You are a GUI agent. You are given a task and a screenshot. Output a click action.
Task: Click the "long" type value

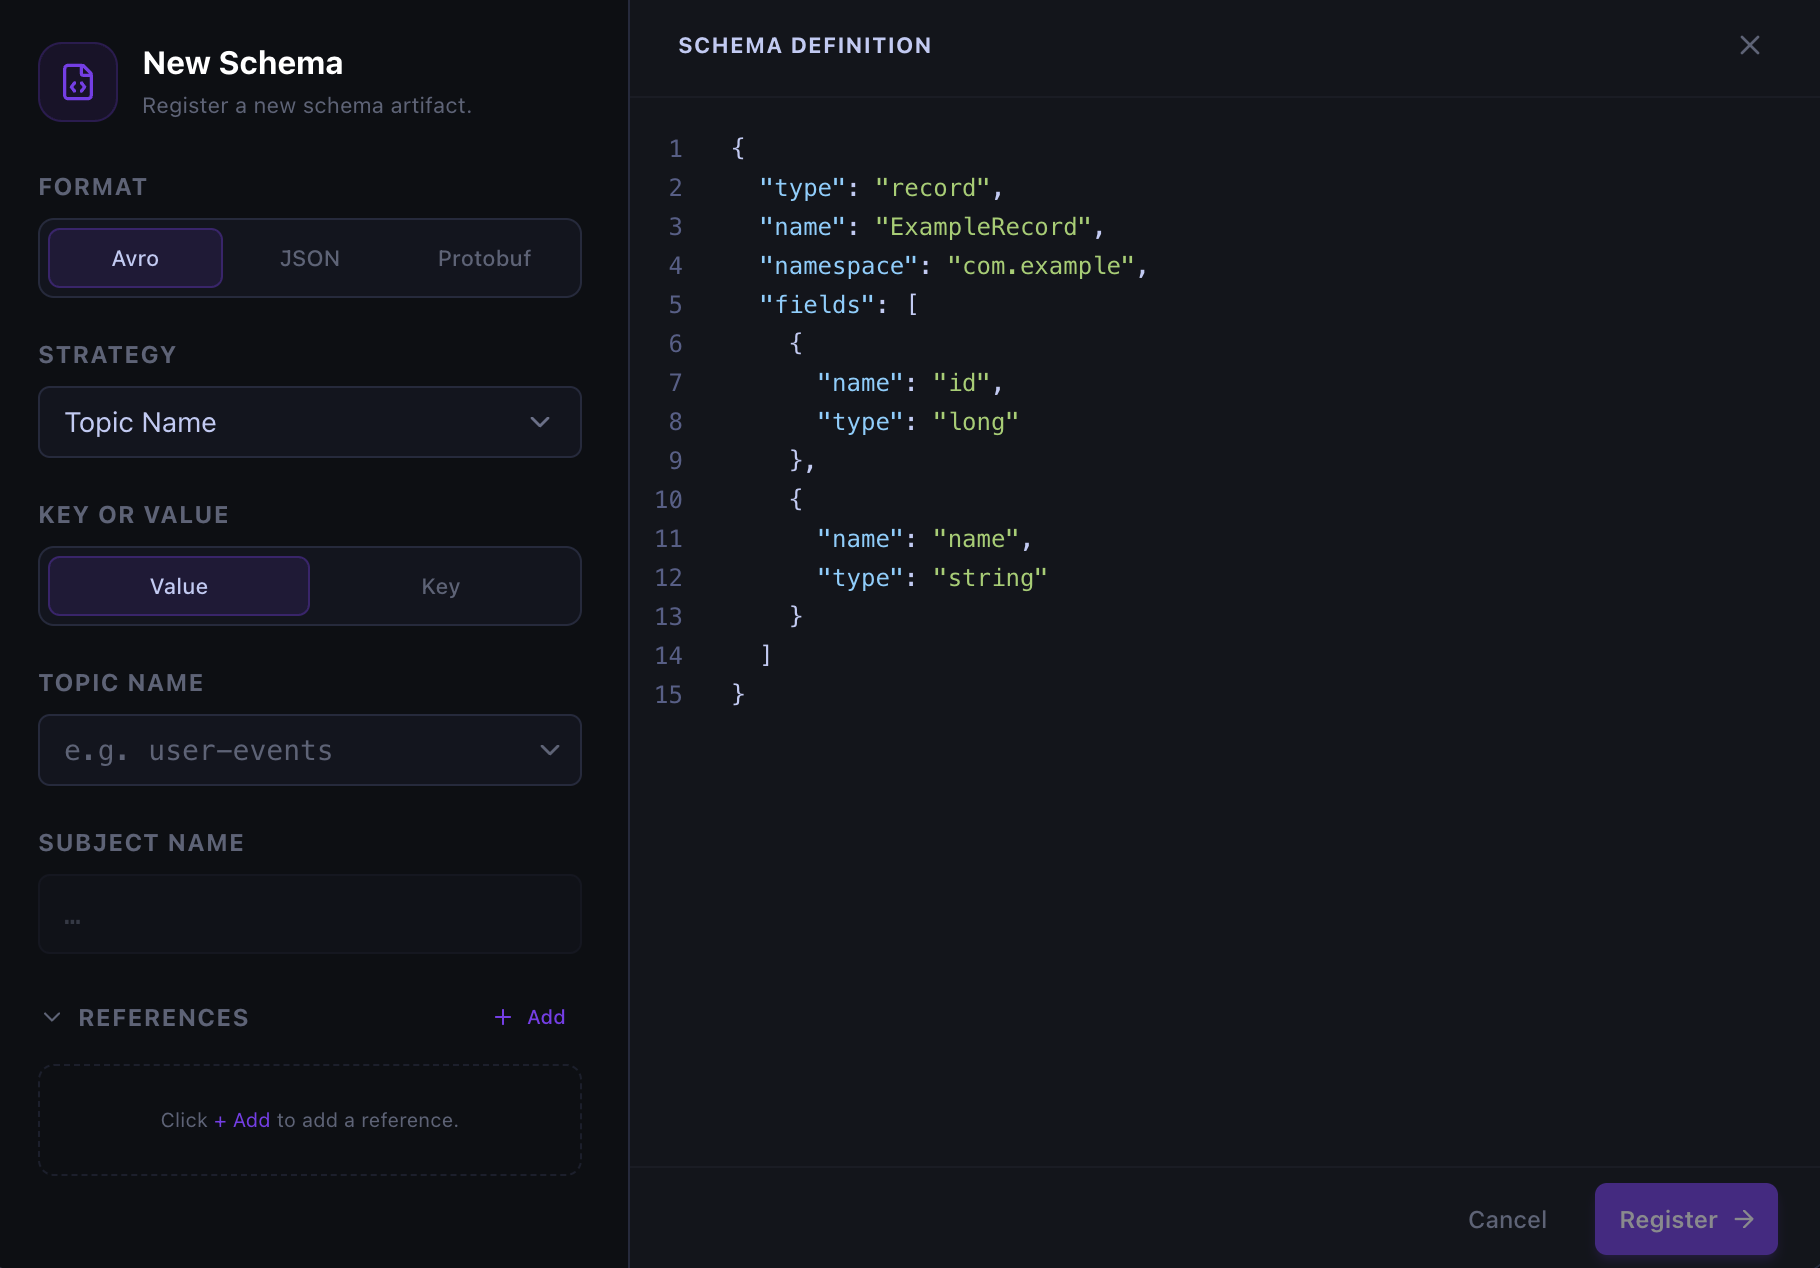pyautogui.click(x=976, y=422)
